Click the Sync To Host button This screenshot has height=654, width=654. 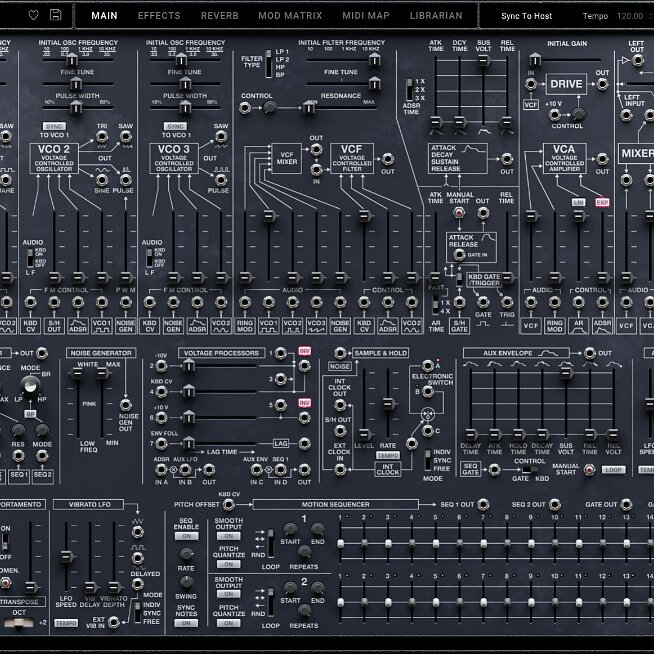526,16
